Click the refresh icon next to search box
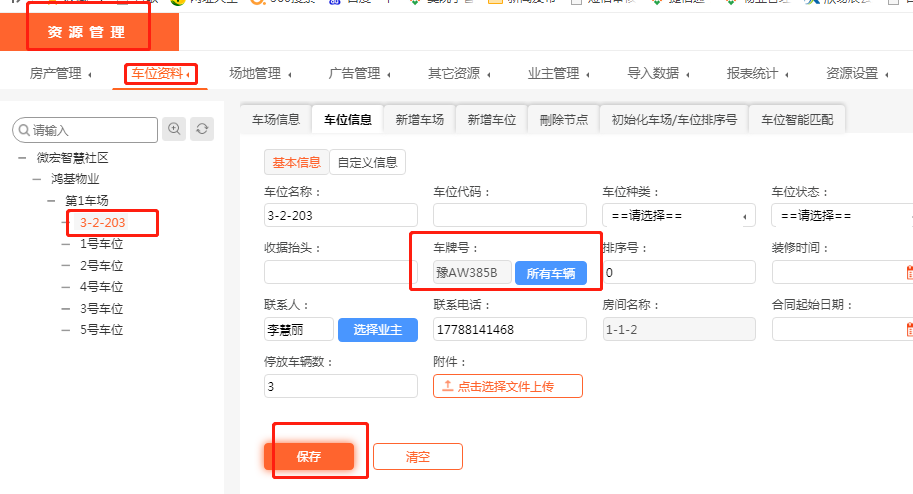Viewport: 913px width, 494px height. 203,129
